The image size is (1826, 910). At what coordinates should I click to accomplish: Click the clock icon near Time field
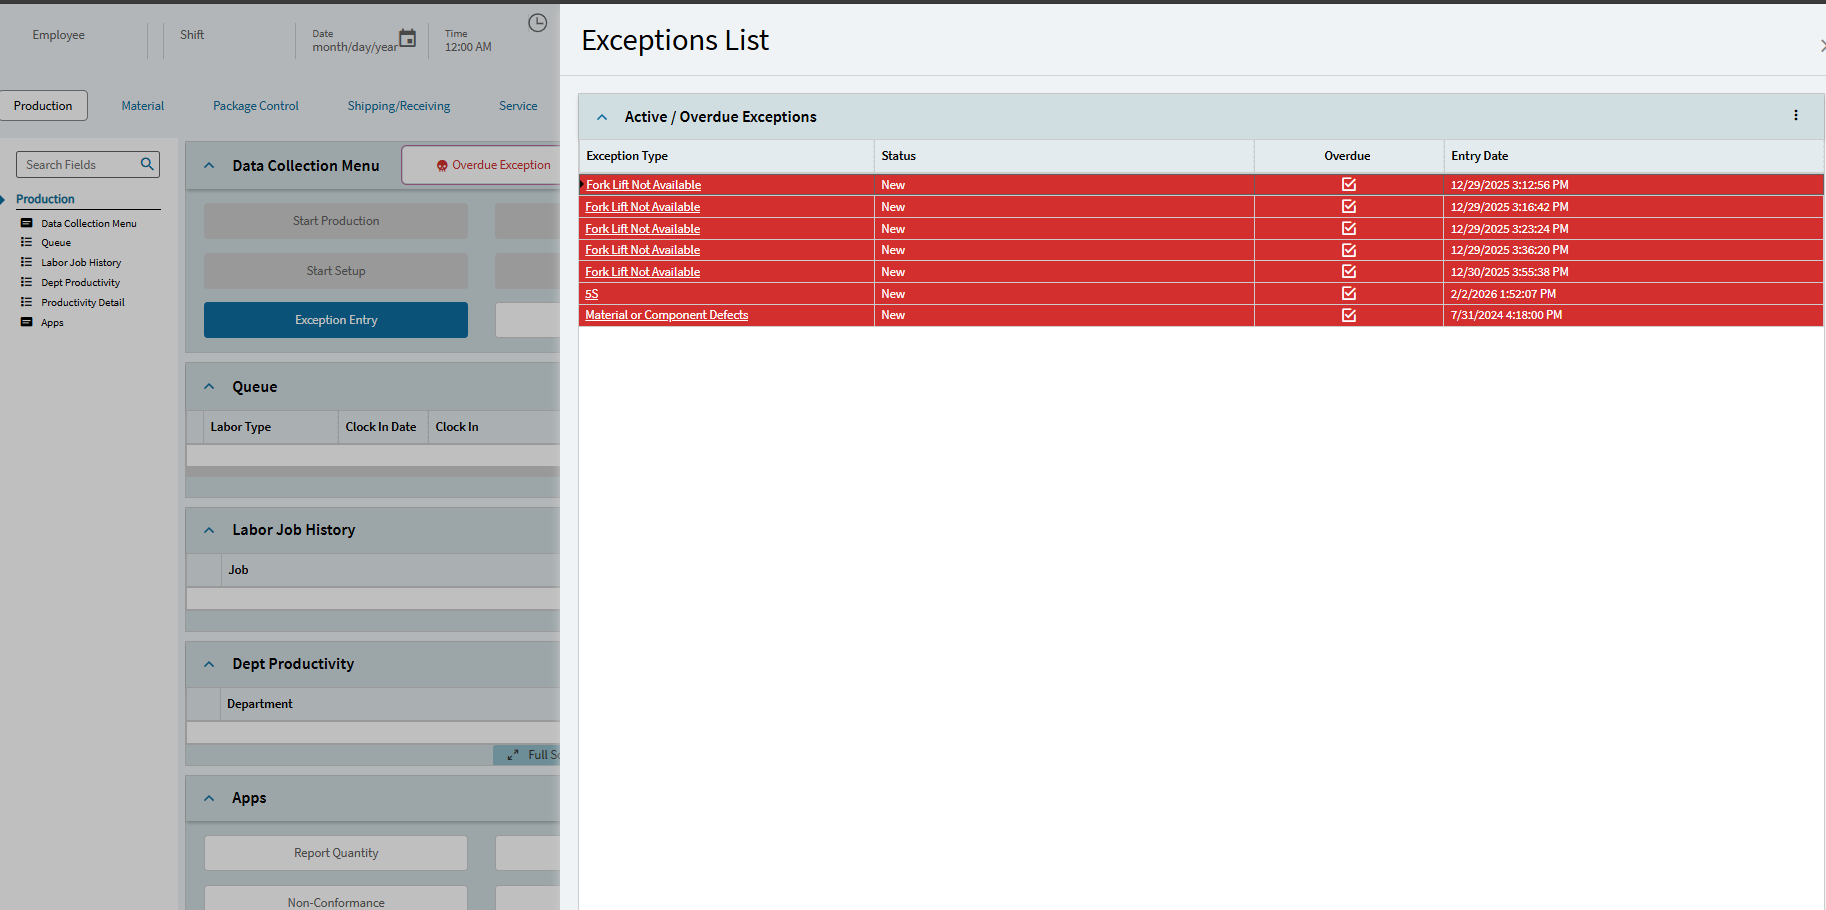point(538,23)
